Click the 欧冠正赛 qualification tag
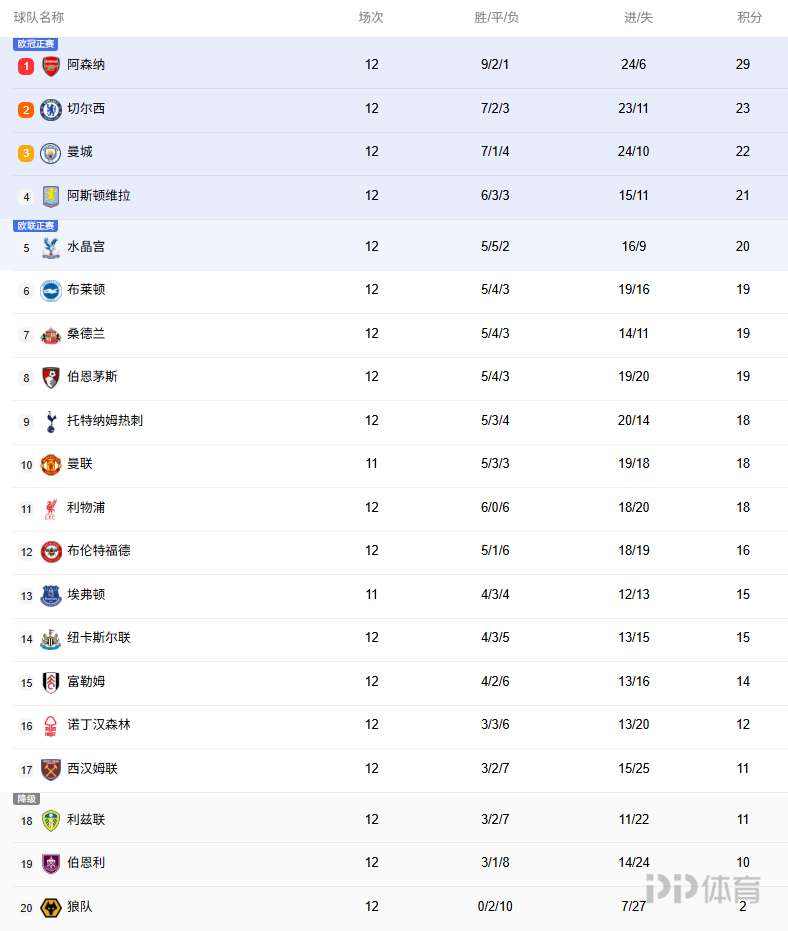Image resolution: width=788 pixels, height=931 pixels. [x=35, y=44]
